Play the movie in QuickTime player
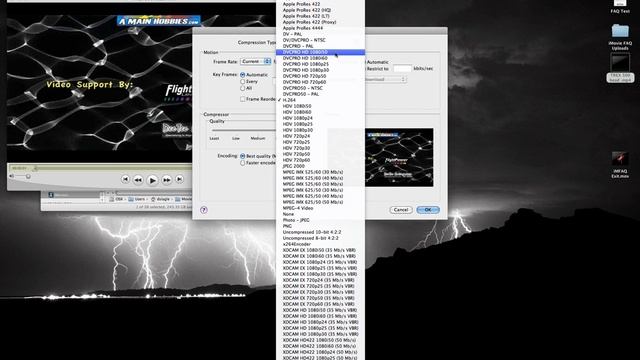 152,180
